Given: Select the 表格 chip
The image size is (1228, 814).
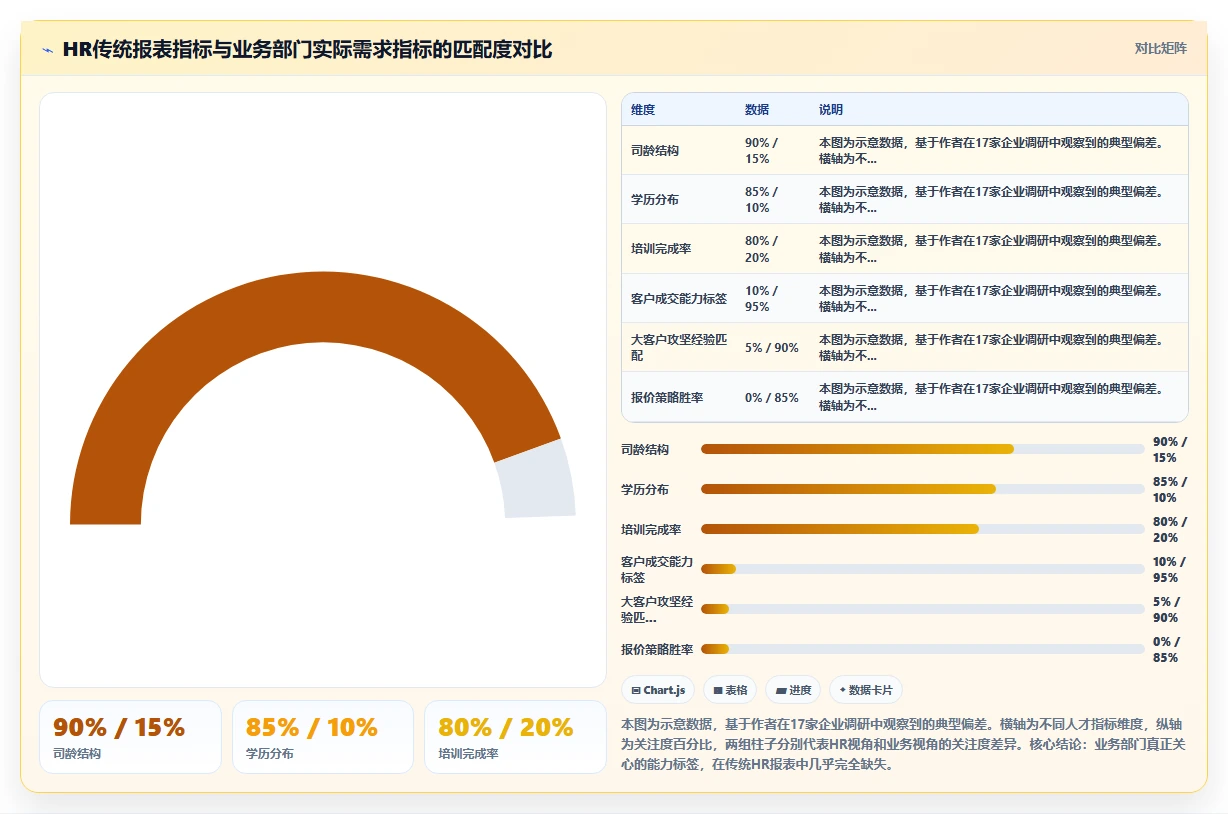Looking at the screenshot, I should click(x=730, y=690).
